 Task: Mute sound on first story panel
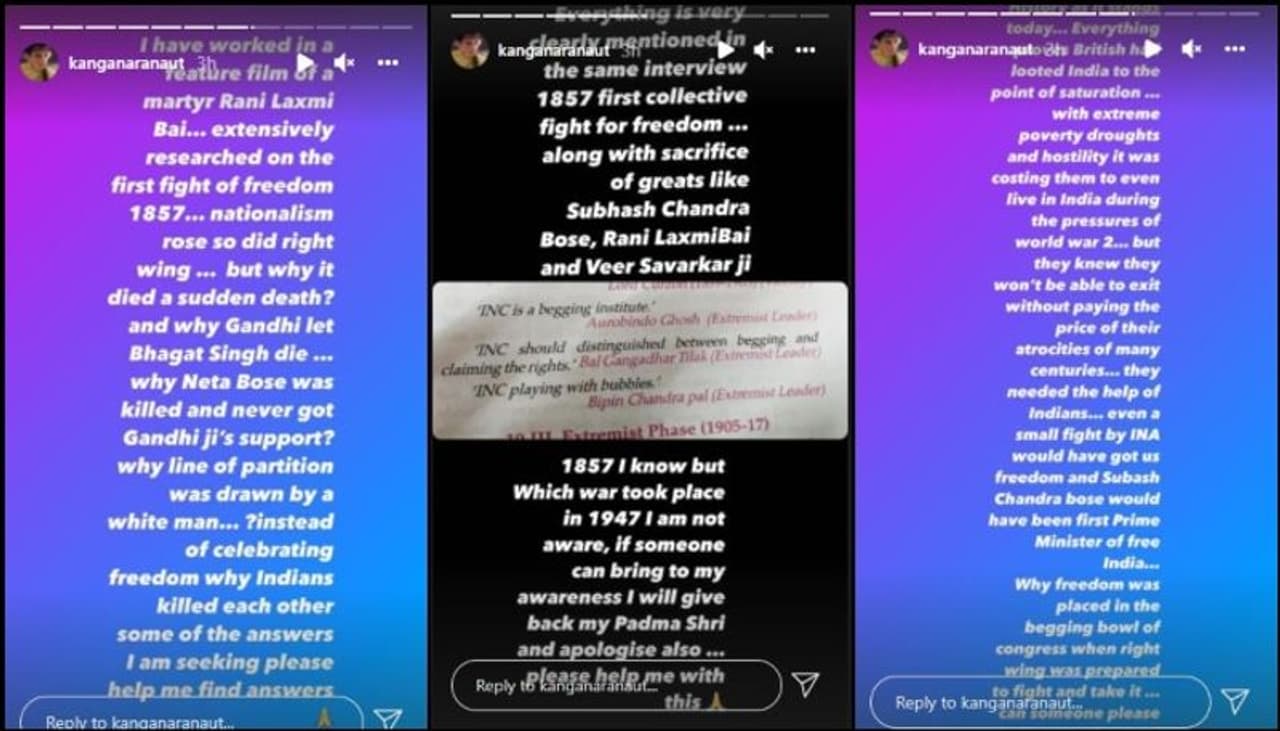tap(344, 63)
